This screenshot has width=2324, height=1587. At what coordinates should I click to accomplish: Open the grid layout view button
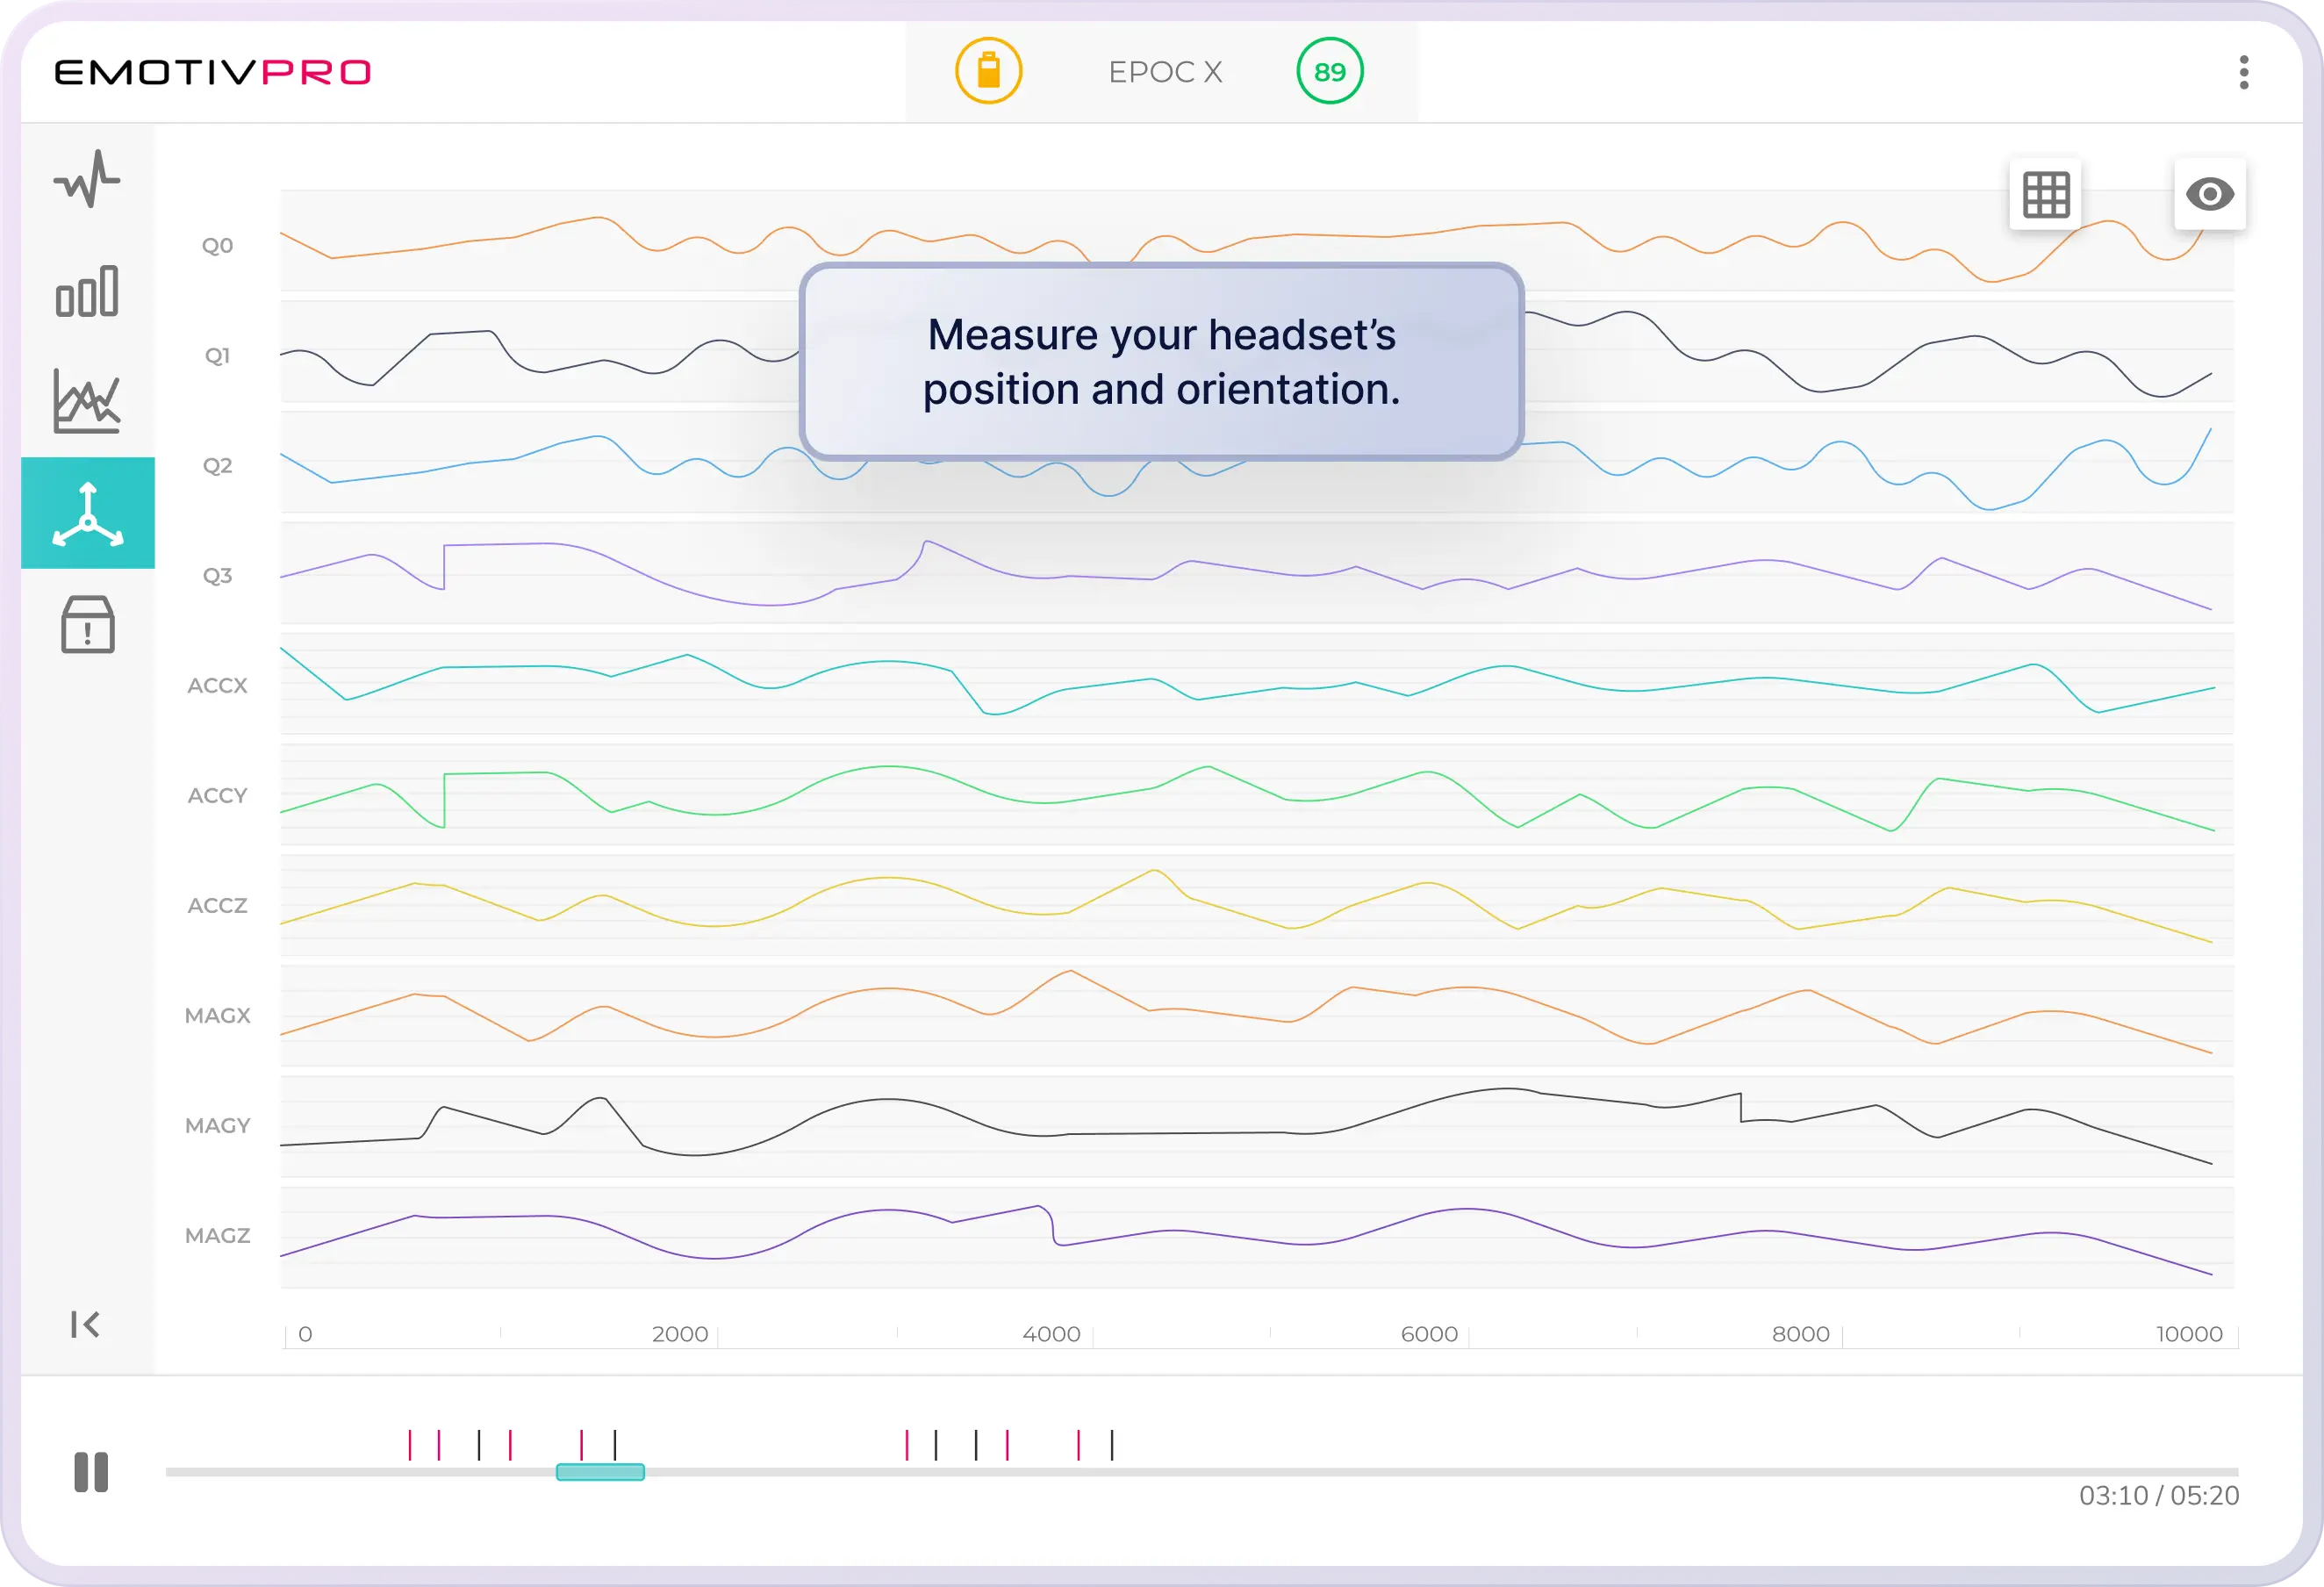(2045, 194)
